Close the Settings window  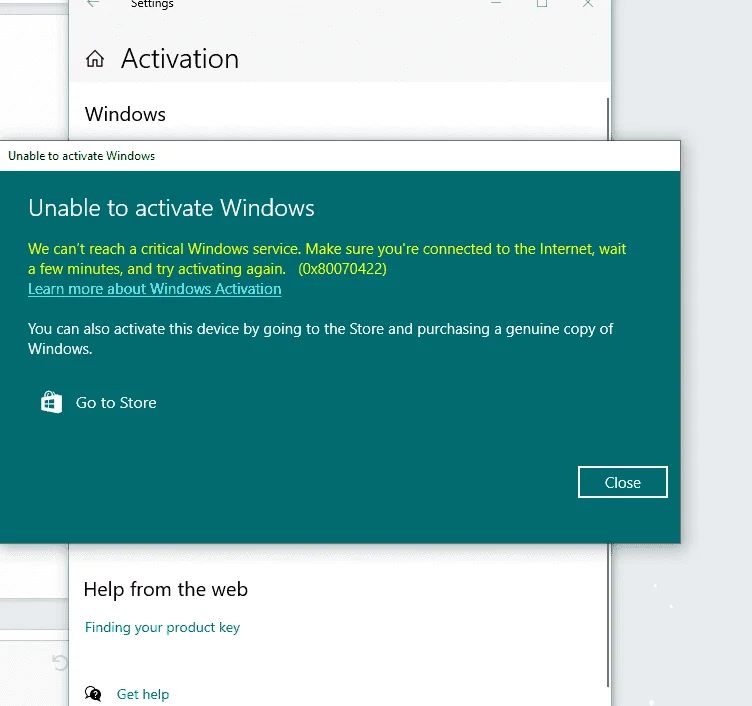tap(588, 3)
